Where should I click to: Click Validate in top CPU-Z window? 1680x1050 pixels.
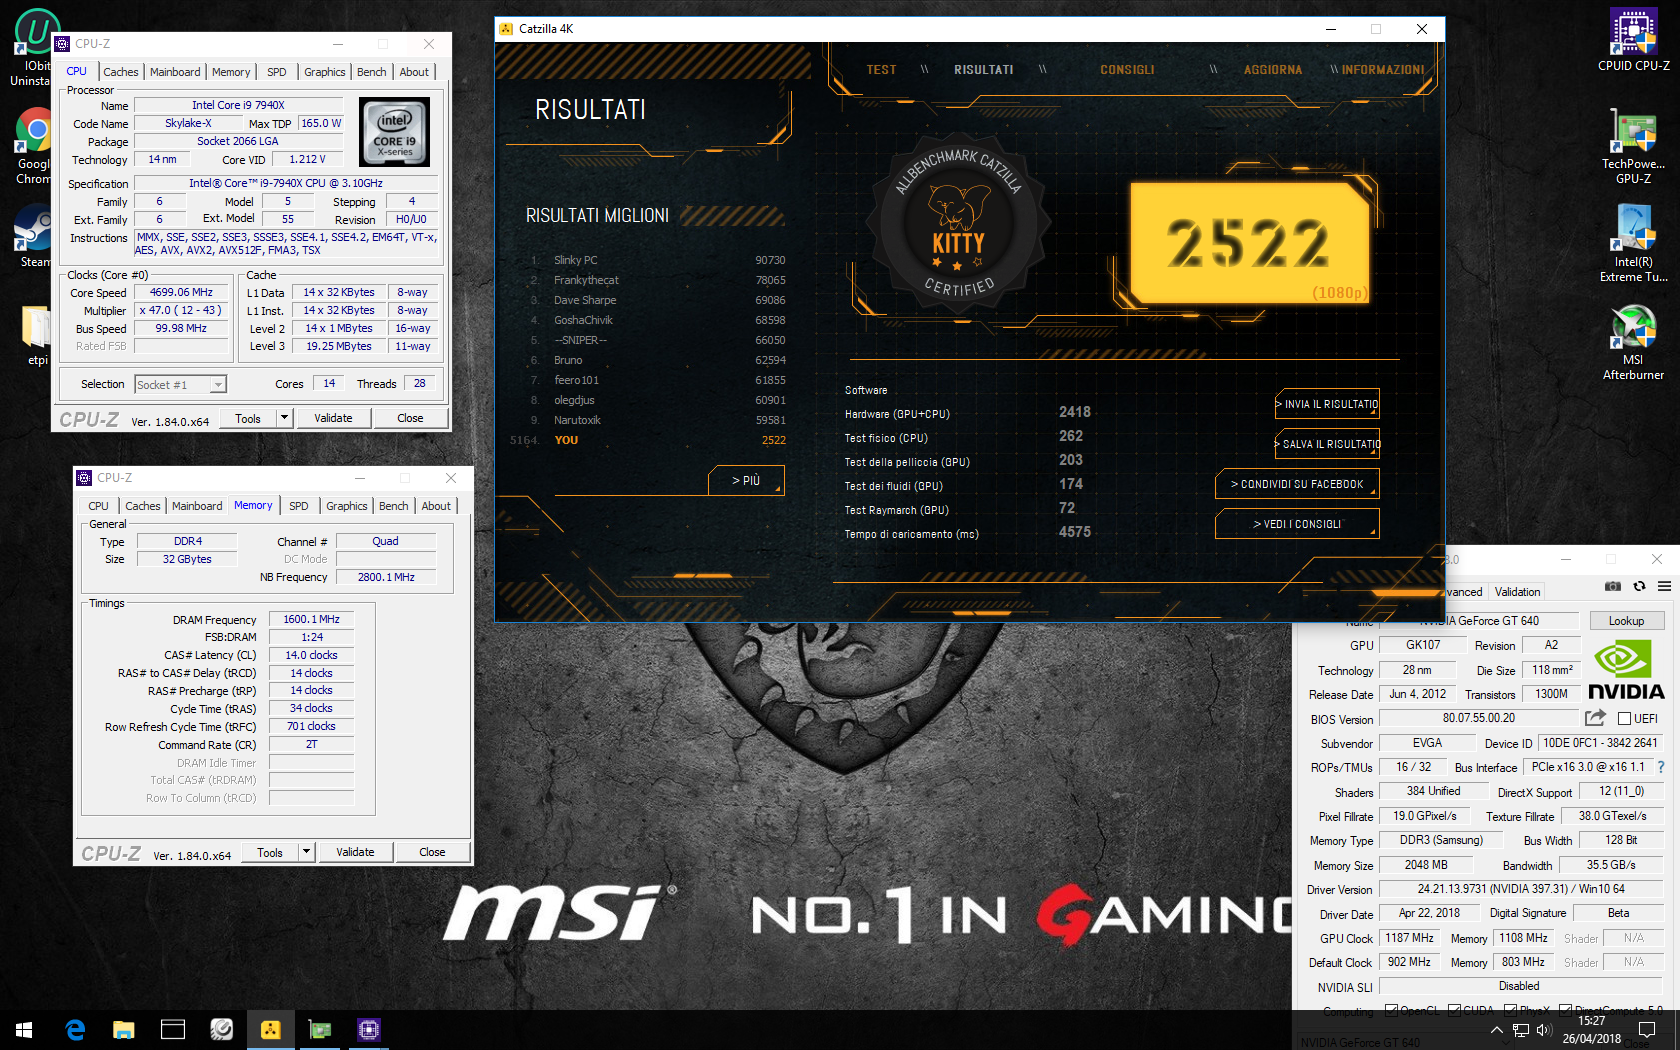pyautogui.click(x=333, y=418)
